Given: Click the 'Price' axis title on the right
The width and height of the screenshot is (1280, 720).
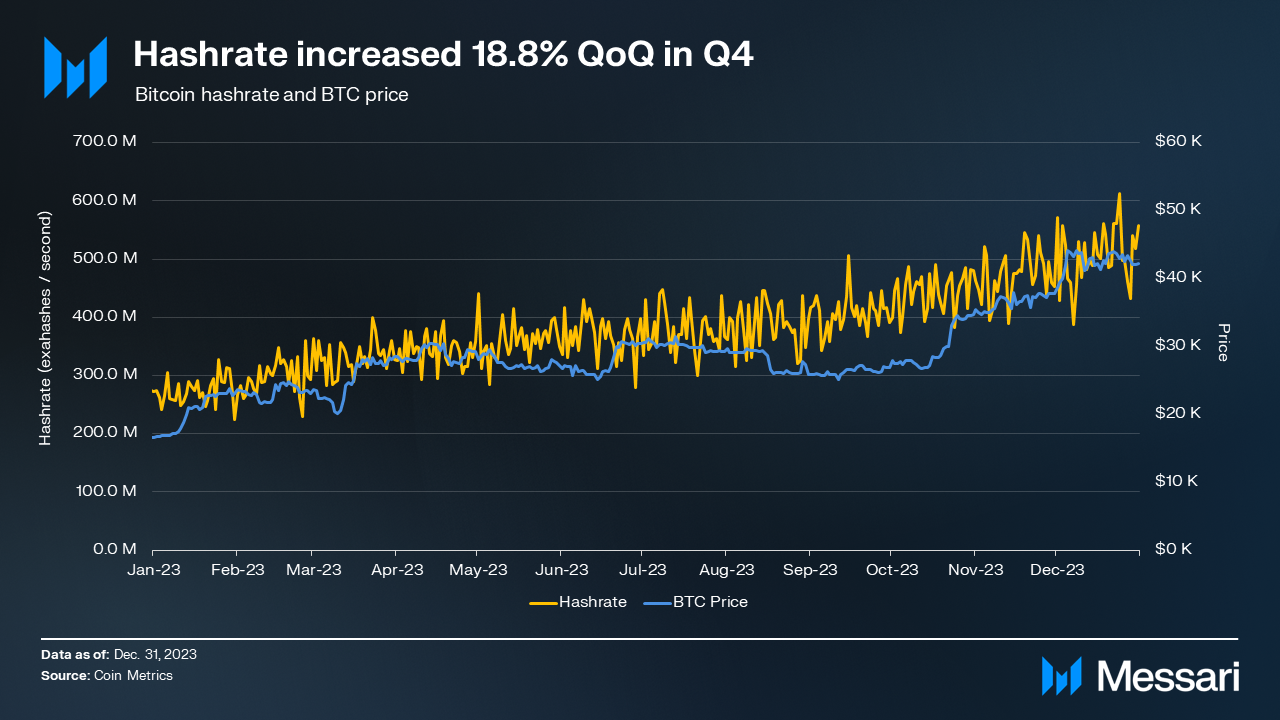Looking at the screenshot, I should [x=1223, y=342].
